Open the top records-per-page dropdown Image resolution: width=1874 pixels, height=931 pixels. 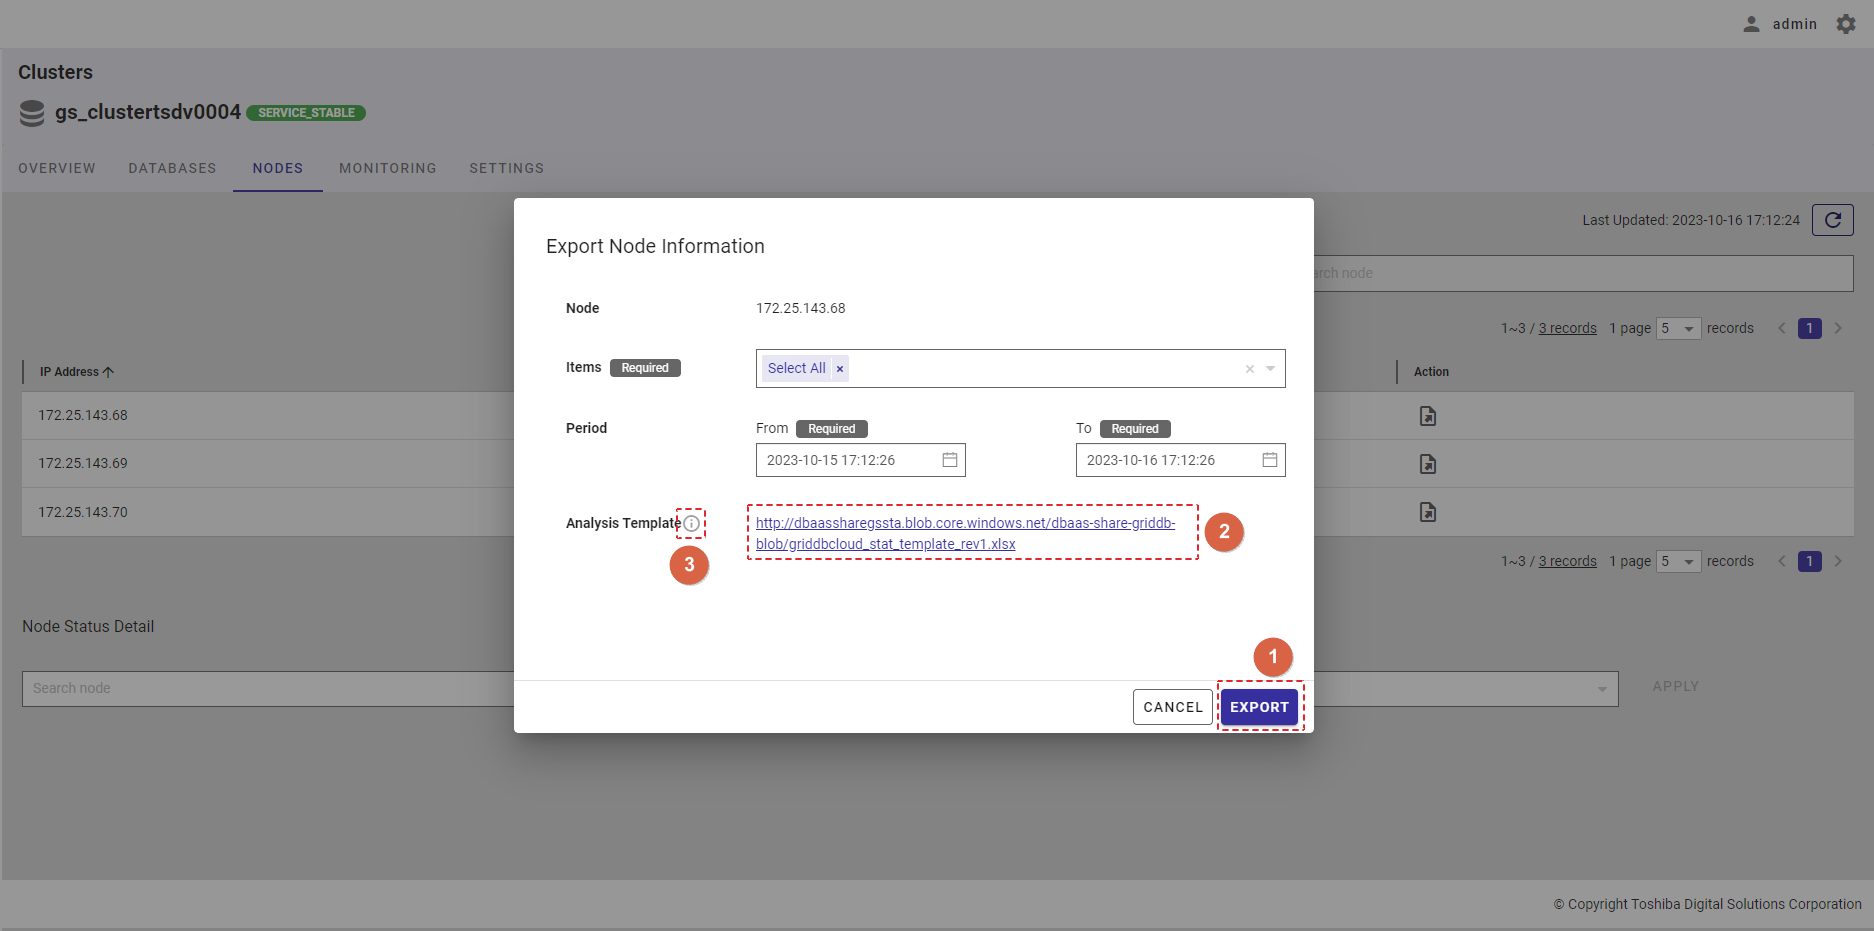[x=1678, y=329]
